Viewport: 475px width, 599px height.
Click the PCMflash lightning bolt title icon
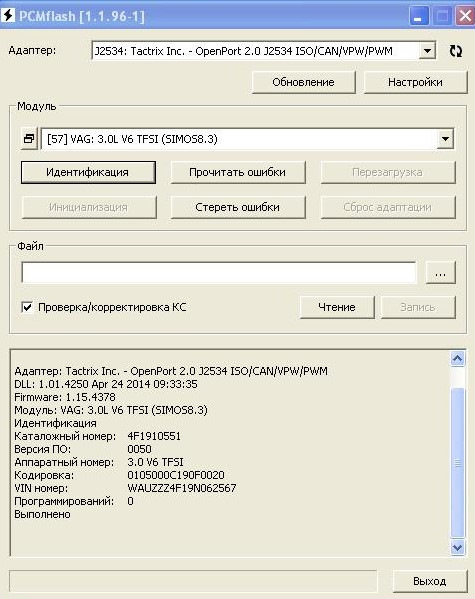(8, 16)
